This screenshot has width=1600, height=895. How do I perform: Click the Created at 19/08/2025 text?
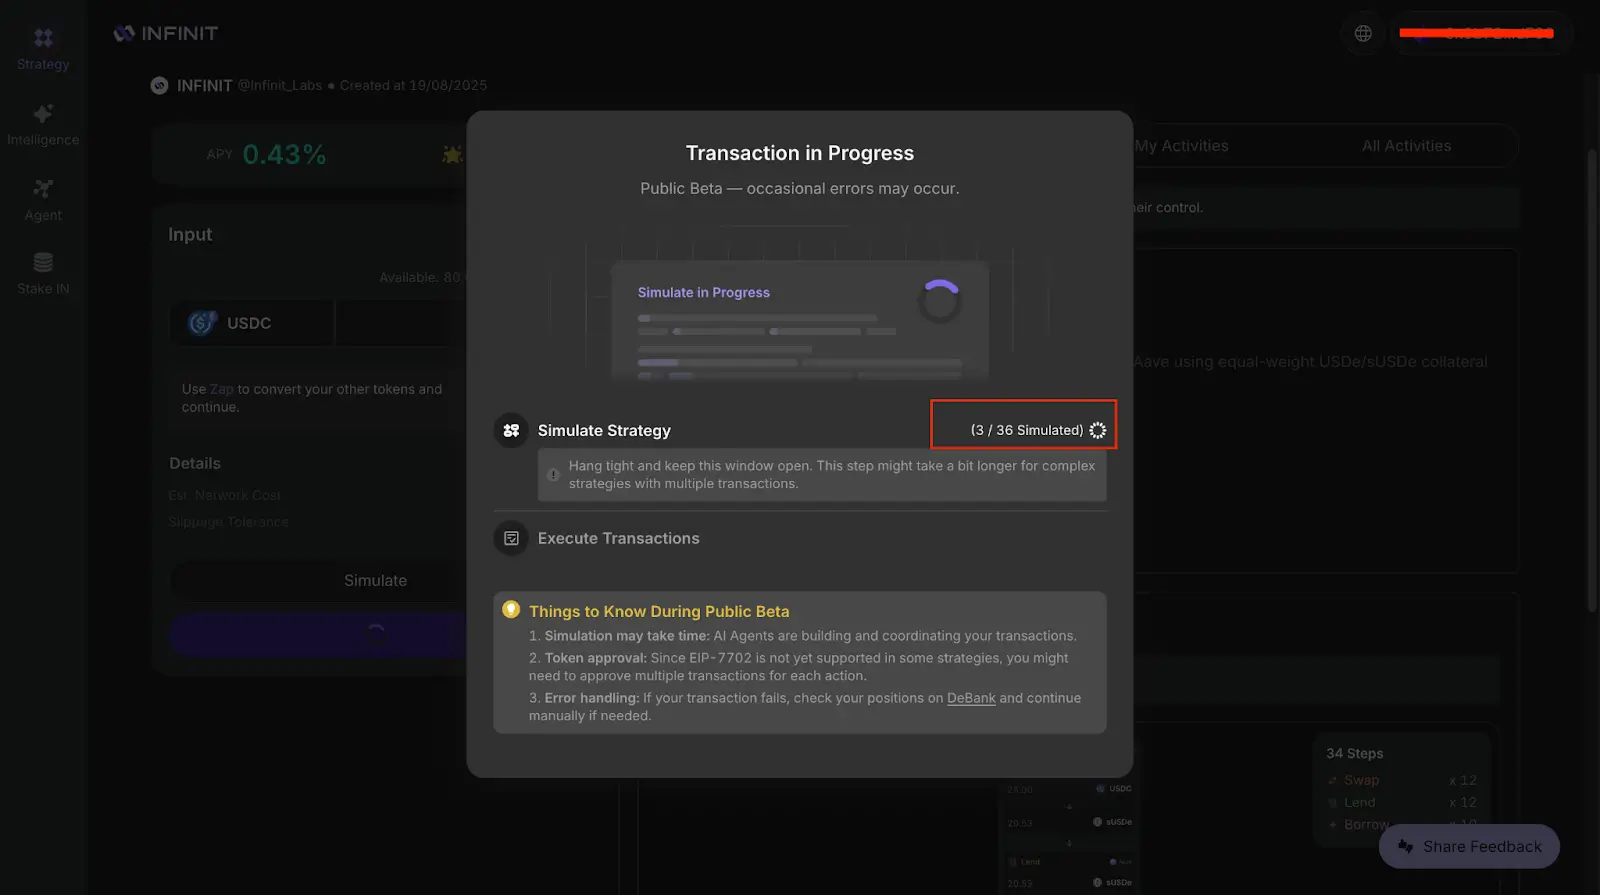pos(413,86)
